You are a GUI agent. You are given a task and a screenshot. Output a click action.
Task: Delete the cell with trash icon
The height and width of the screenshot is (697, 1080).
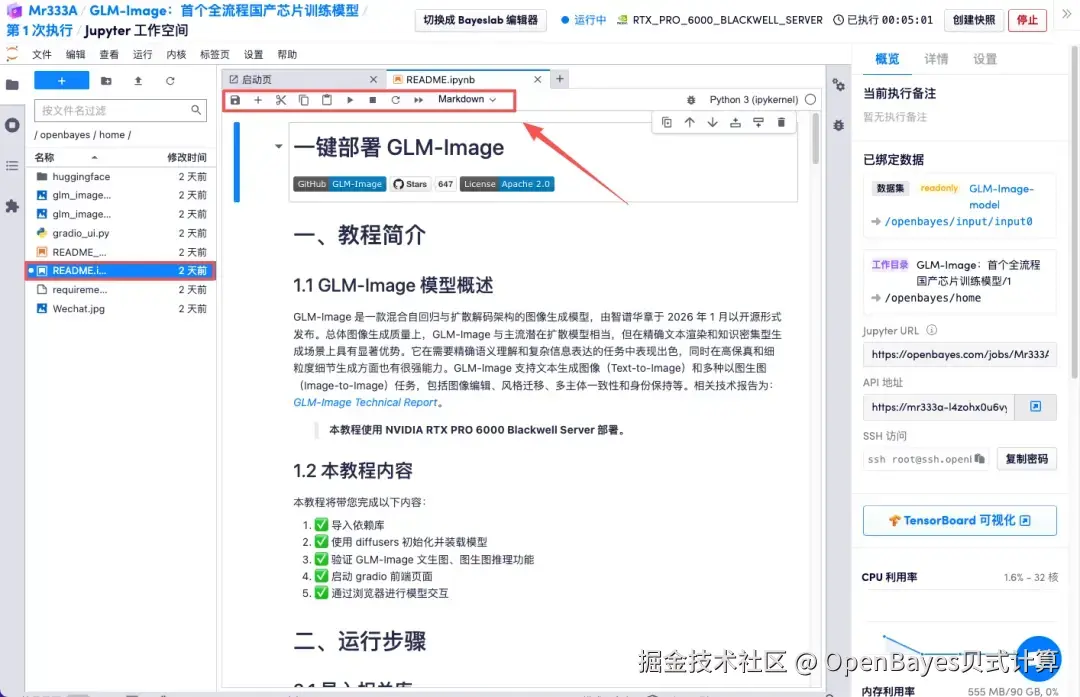(781, 123)
